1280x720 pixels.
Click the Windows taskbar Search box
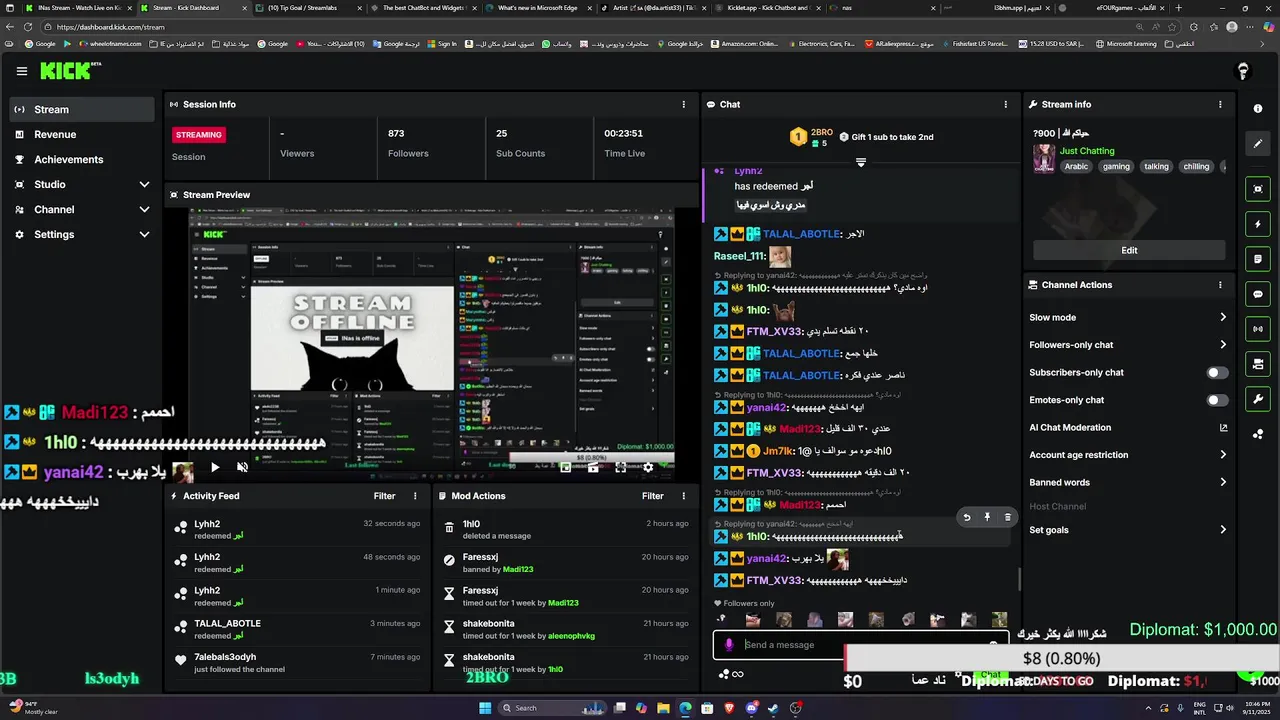click(553, 708)
